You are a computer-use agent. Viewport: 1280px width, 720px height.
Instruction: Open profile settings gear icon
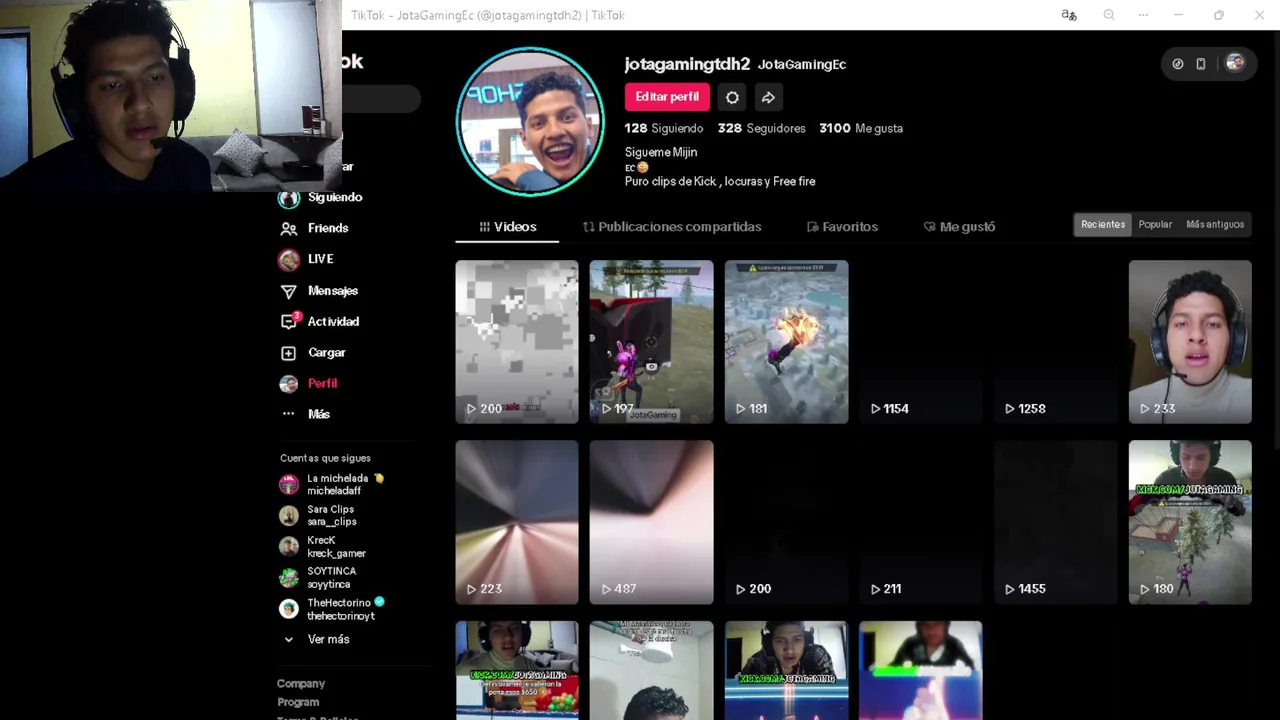pos(732,97)
